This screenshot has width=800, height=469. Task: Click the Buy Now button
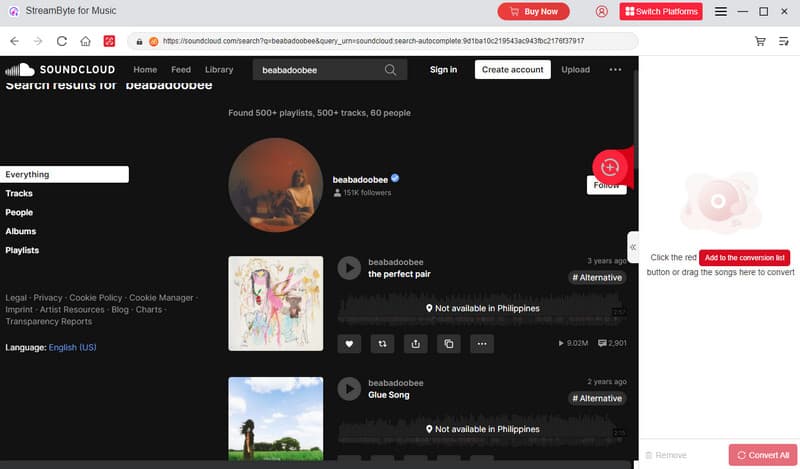pos(533,11)
